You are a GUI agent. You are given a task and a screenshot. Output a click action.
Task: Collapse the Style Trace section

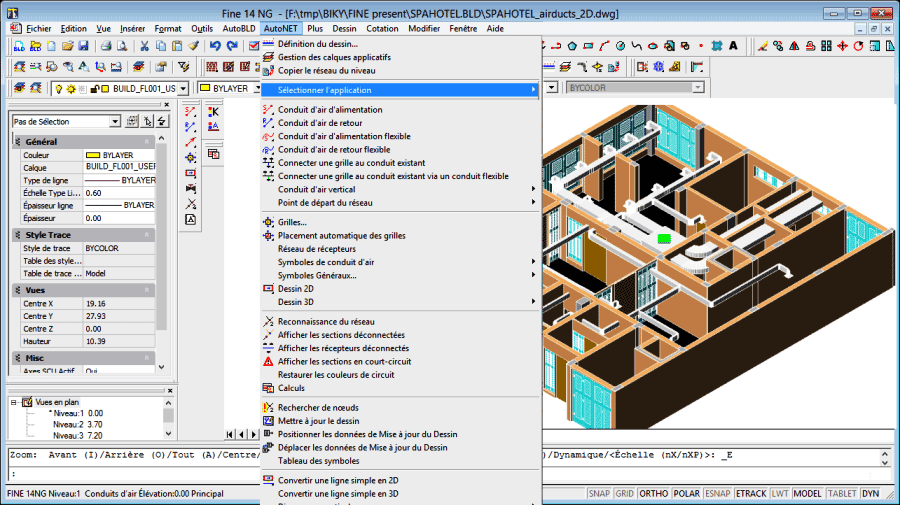146,235
